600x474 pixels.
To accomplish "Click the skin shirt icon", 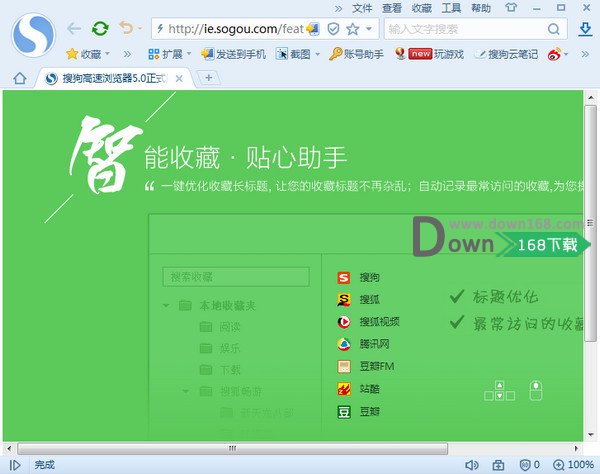I will coord(511,8).
